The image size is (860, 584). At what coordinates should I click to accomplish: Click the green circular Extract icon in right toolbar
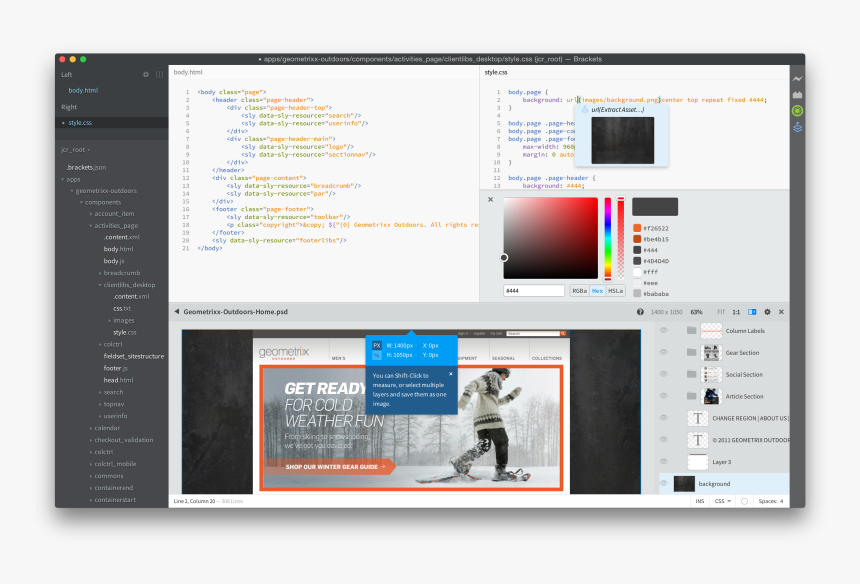pyautogui.click(x=797, y=111)
